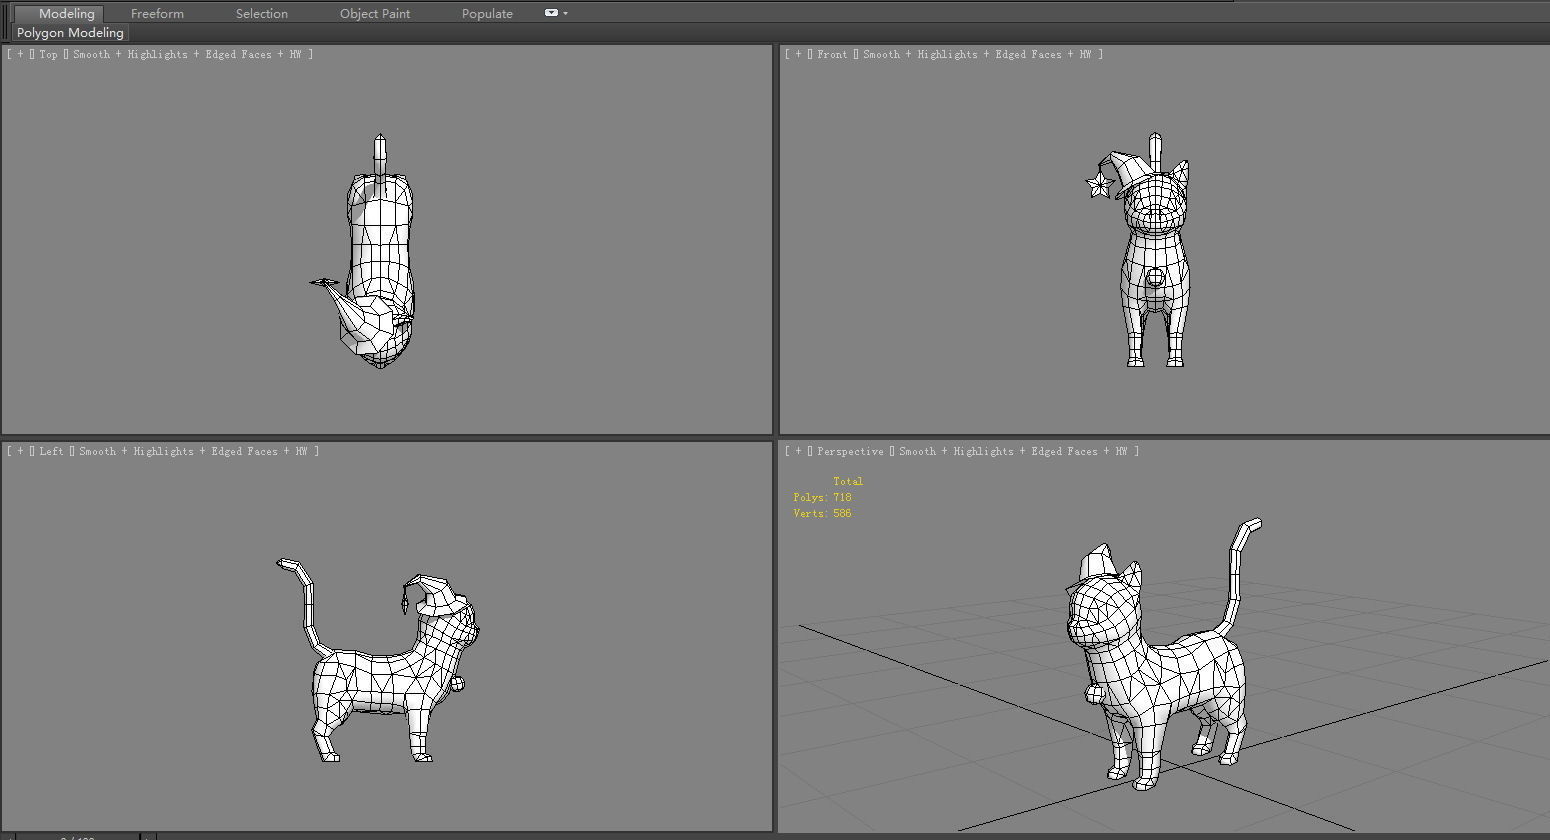Click the Top view name label

coord(48,54)
